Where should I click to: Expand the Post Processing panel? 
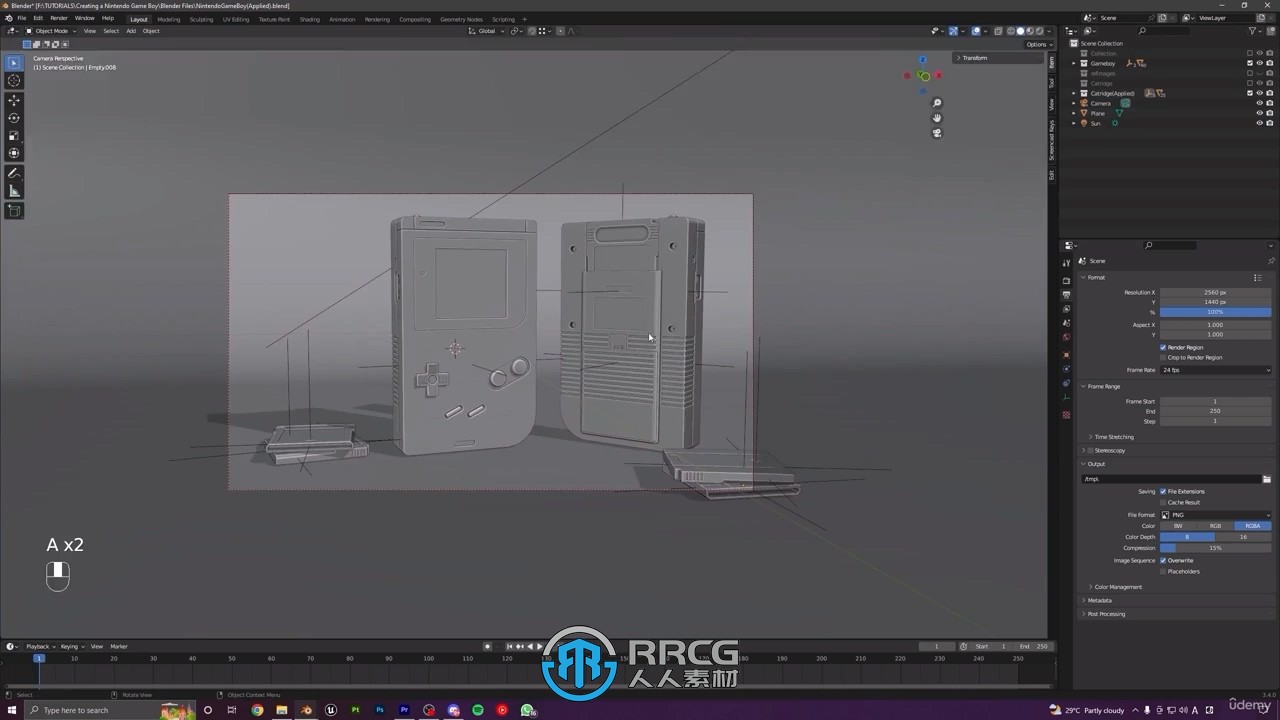point(1106,614)
